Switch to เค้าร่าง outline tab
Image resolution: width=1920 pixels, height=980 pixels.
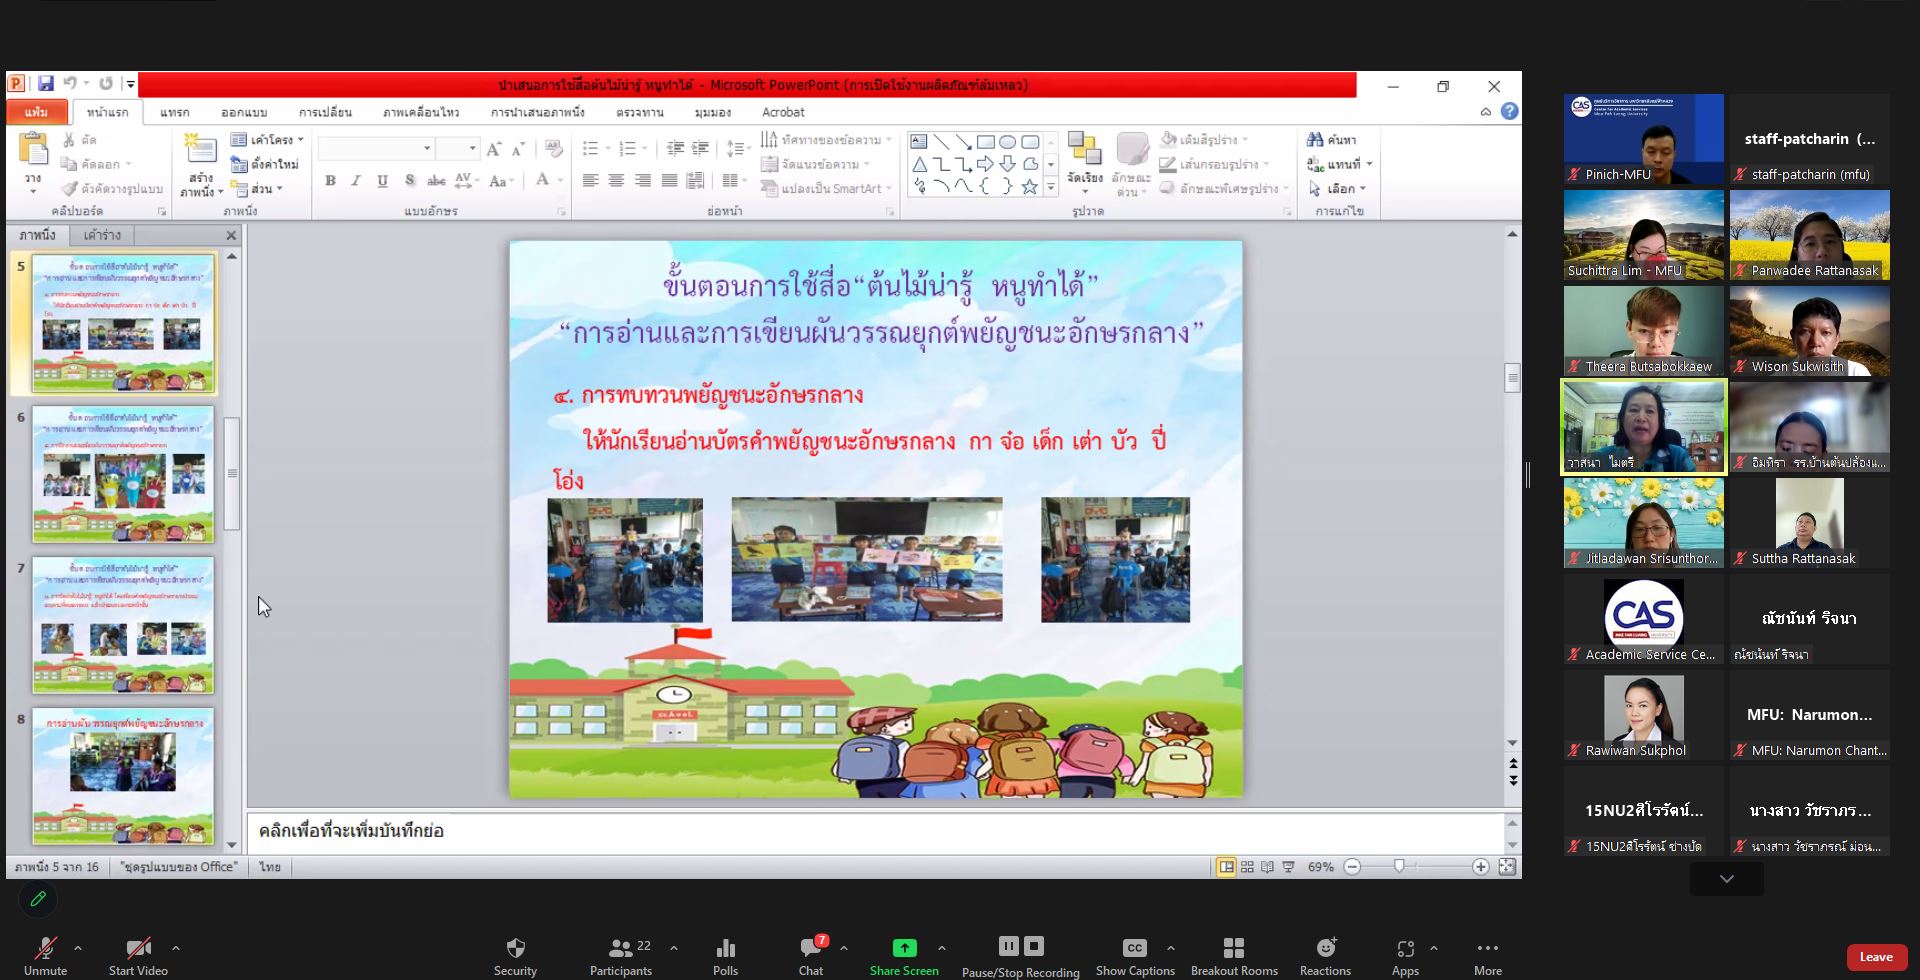pos(102,235)
